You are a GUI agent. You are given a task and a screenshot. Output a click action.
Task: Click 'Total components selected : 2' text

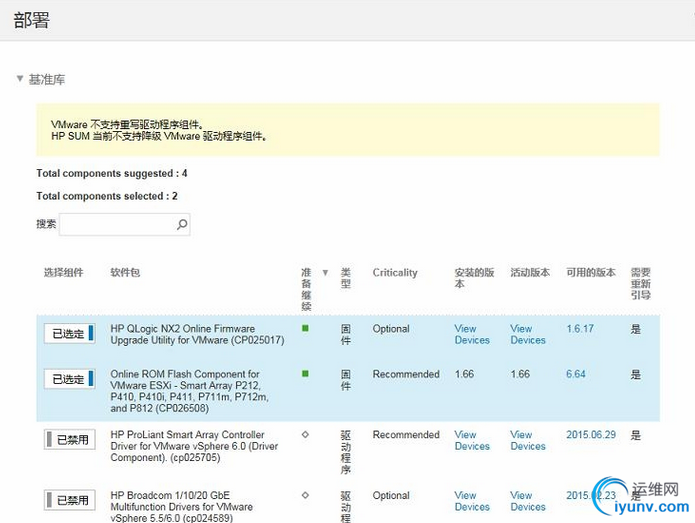point(107,196)
